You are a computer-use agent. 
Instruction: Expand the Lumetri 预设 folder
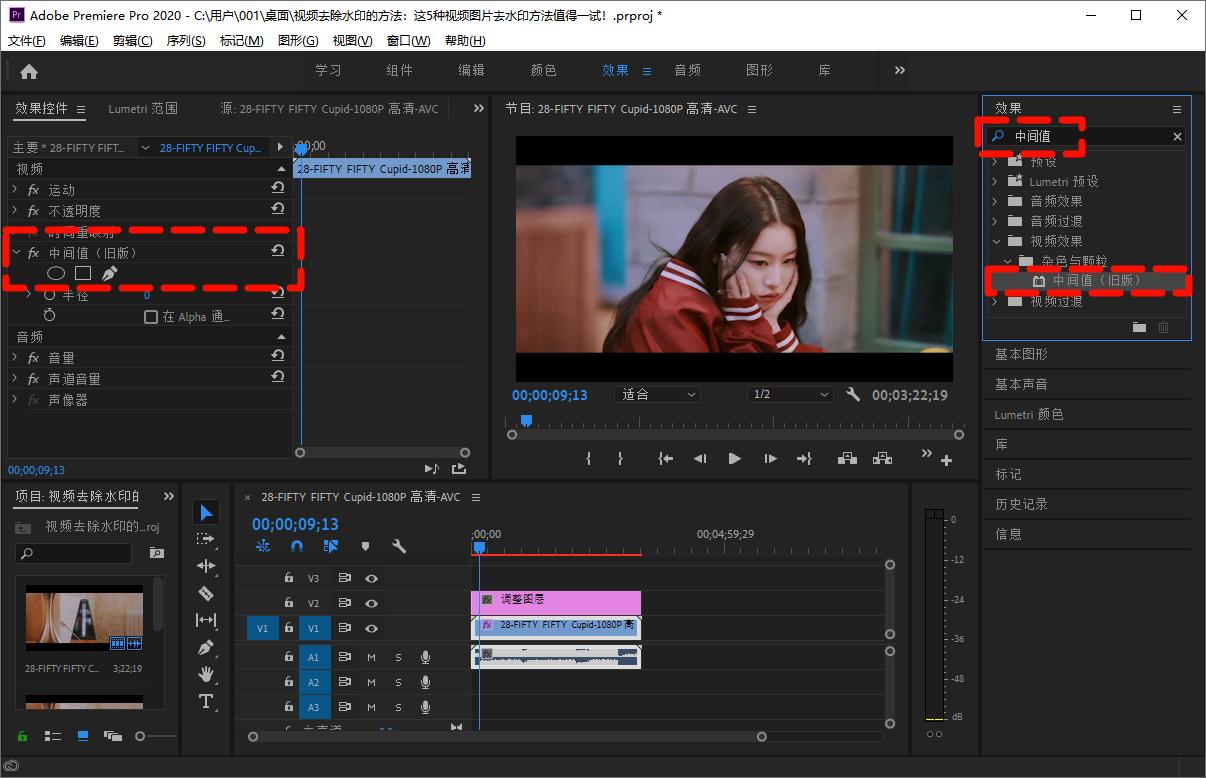[995, 182]
